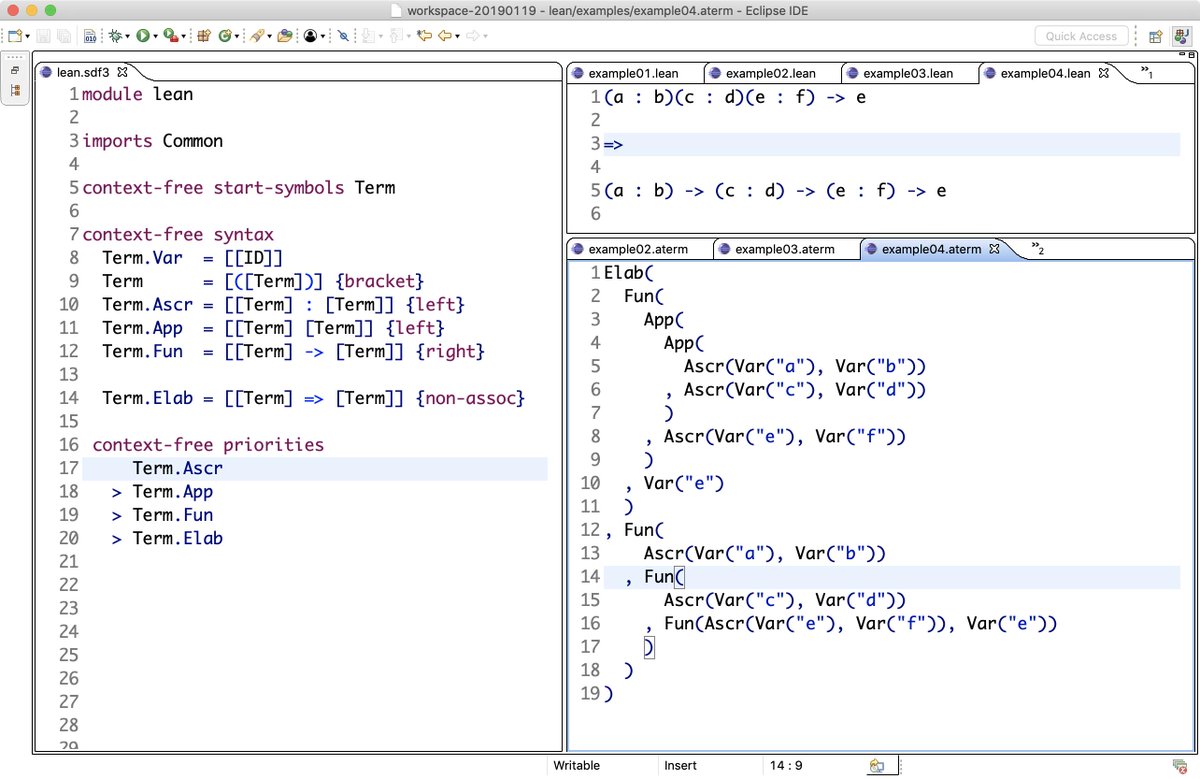This screenshot has width=1200, height=779.
Task: Switch to example01.lean tab
Action: click(634, 73)
